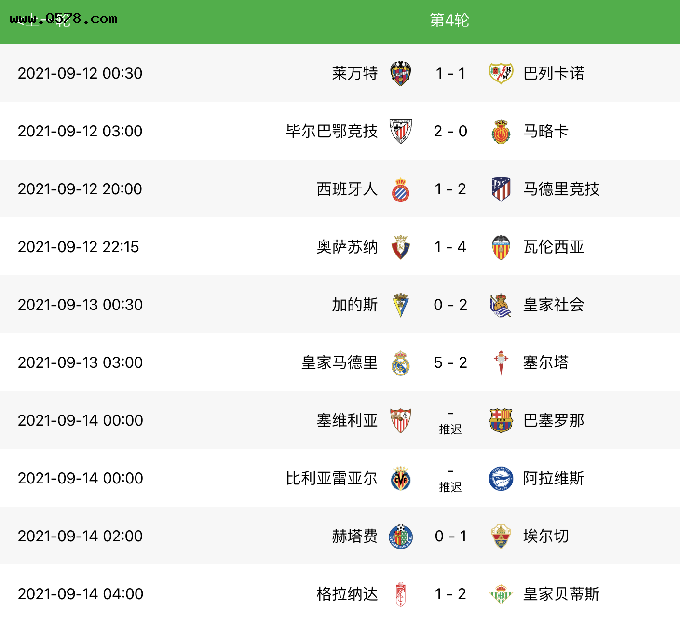Click the Valencia bat crest icon
680x618 pixels.
click(x=501, y=247)
